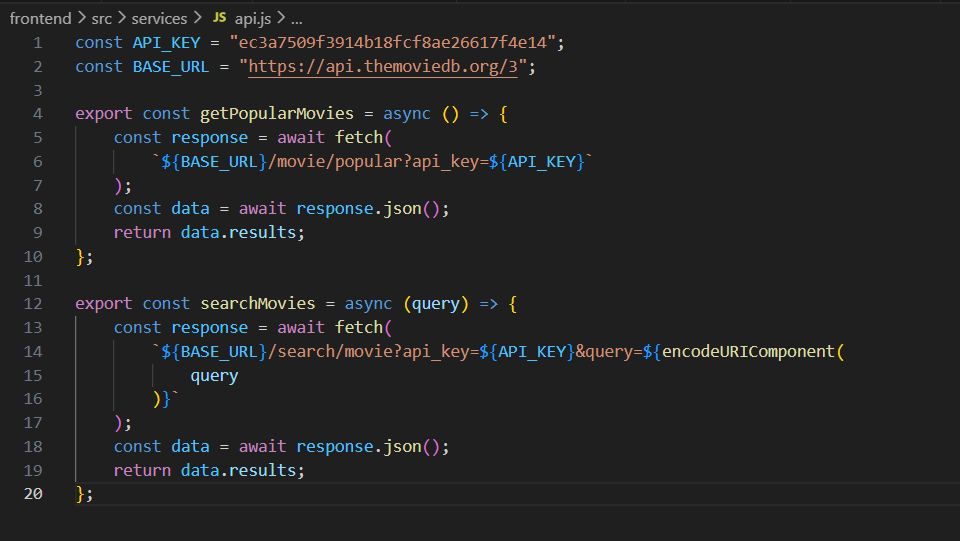The width and height of the screenshot is (960, 541).
Task: Click response.json() on line 18
Action: [x=373, y=446]
